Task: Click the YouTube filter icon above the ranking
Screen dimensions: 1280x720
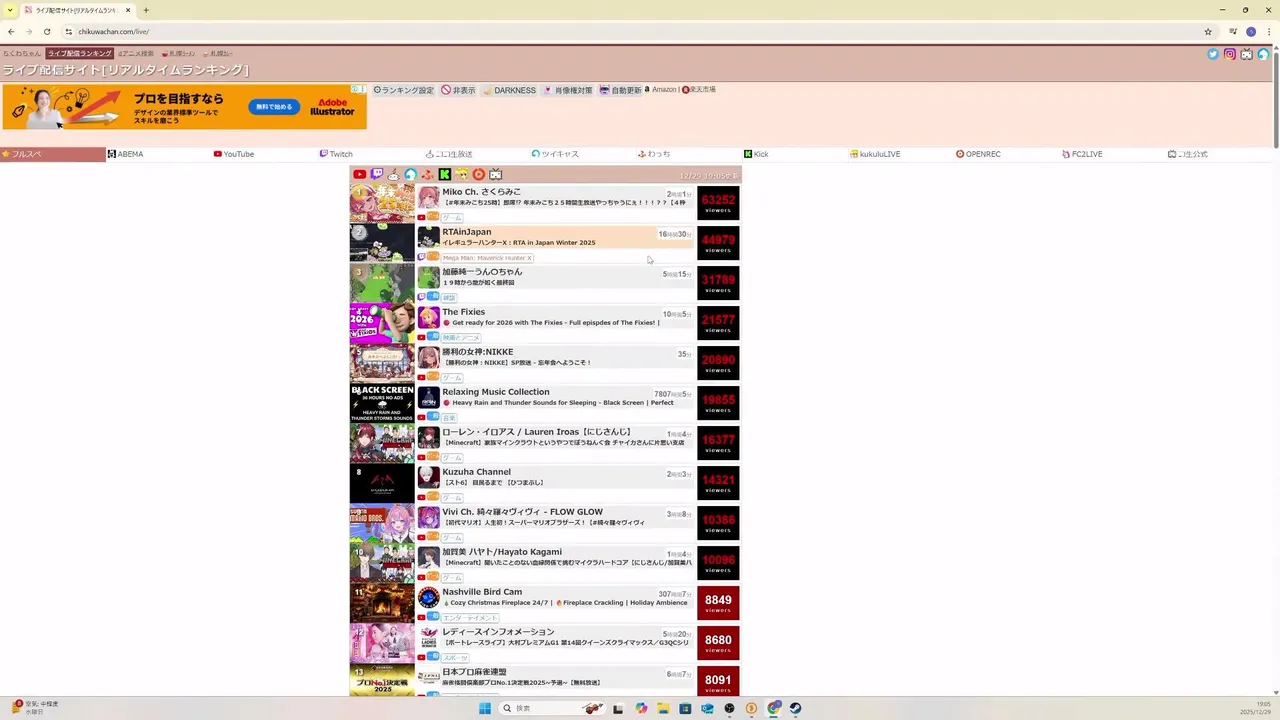Action: 359,174
